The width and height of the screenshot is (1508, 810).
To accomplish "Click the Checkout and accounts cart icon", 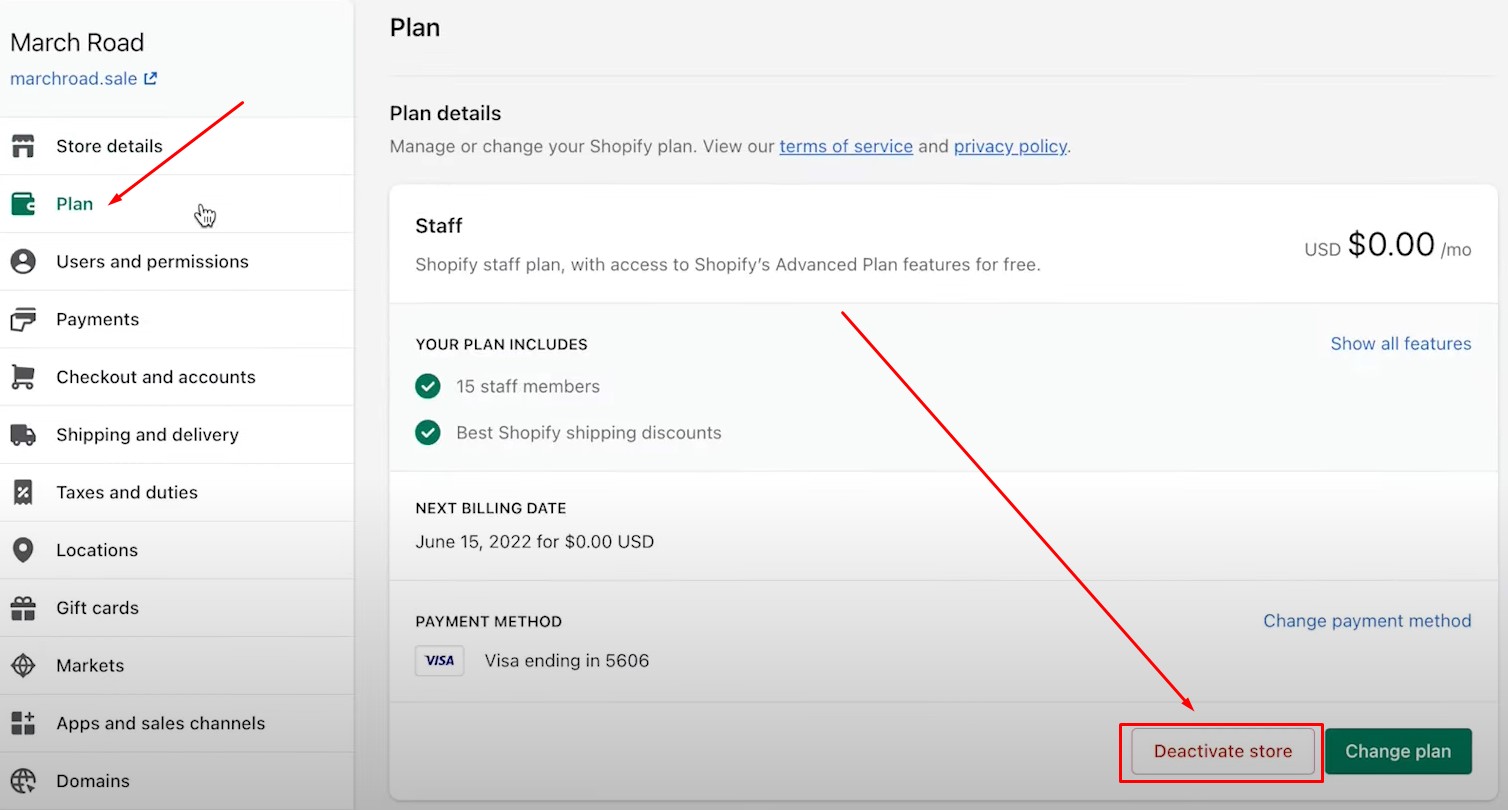I will pyautogui.click(x=23, y=377).
